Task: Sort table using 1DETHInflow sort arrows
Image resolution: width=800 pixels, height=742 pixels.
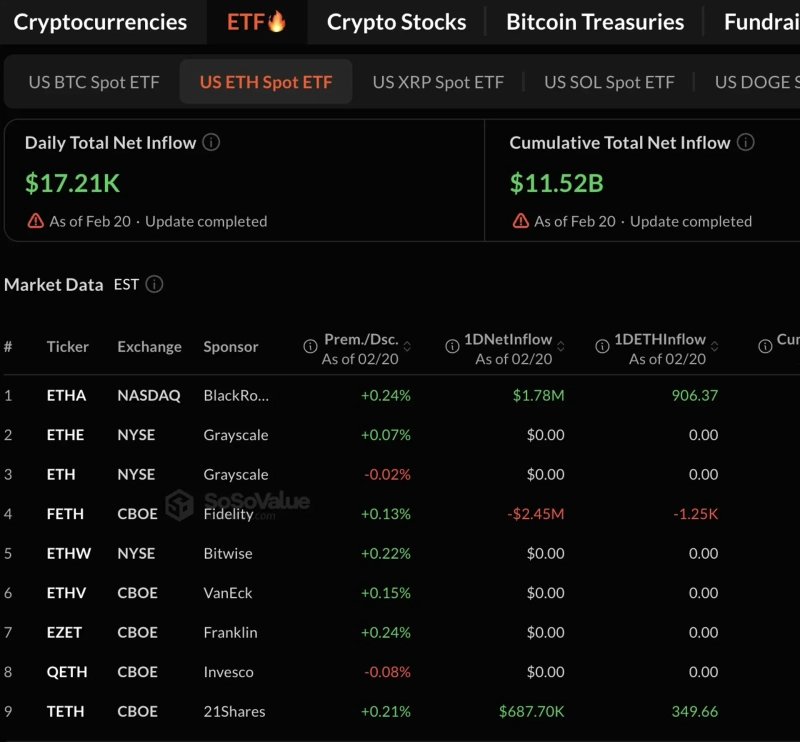Action: tap(714, 346)
